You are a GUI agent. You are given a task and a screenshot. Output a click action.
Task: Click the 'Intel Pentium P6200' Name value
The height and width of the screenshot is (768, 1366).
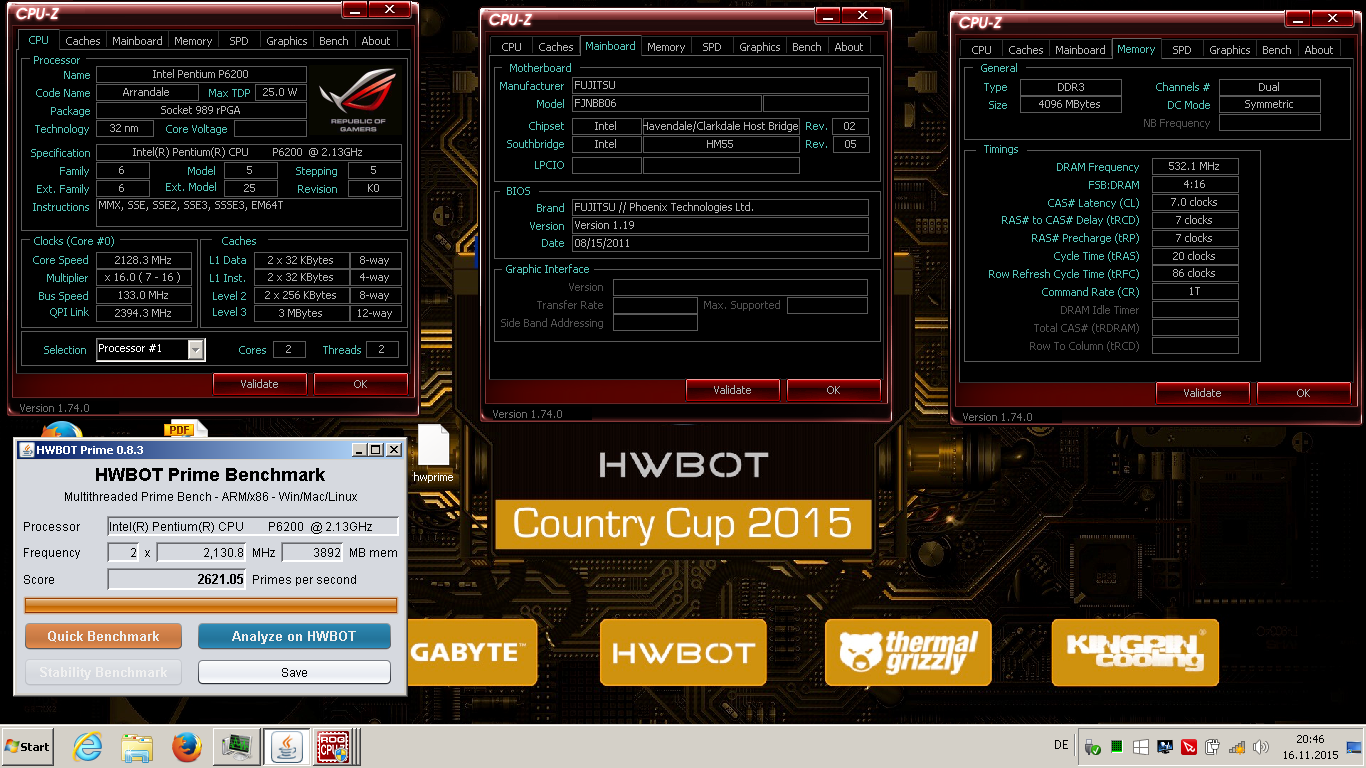201,75
